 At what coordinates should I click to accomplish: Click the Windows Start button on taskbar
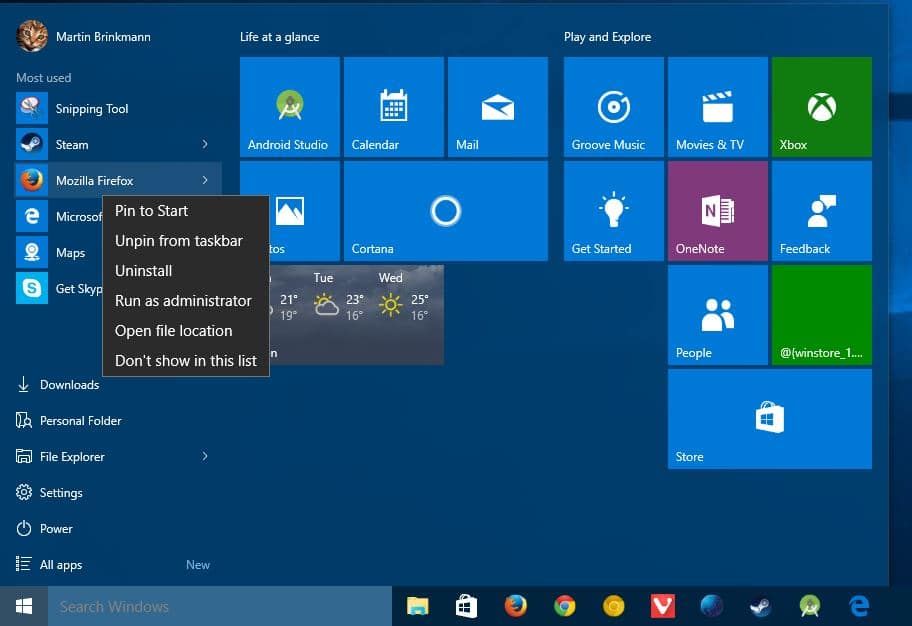pos(24,606)
